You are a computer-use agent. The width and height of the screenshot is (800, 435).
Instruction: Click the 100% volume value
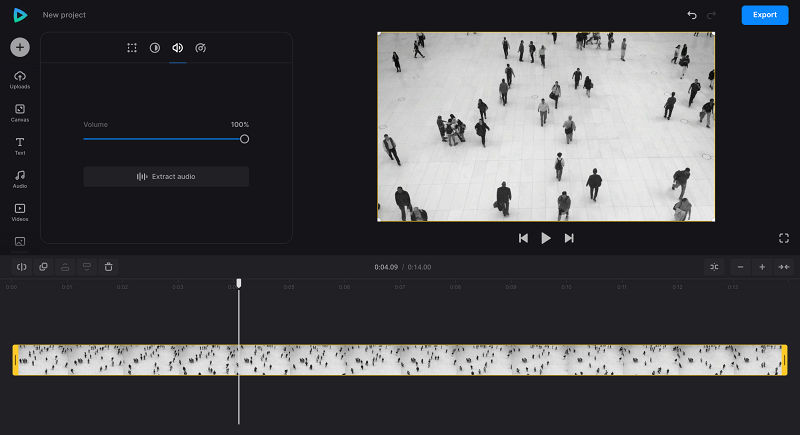pos(240,124)
